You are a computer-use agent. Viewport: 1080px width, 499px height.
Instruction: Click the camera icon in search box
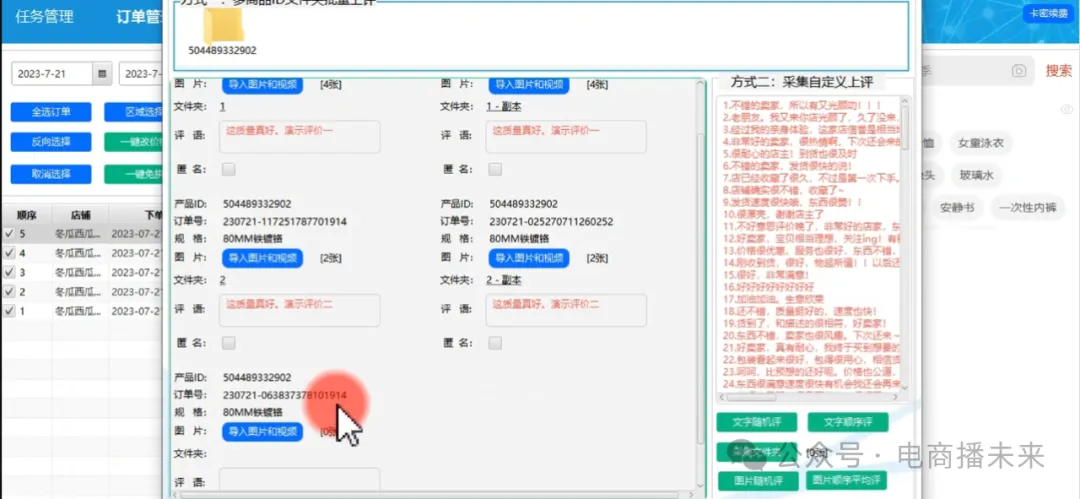click(1018, 70)
